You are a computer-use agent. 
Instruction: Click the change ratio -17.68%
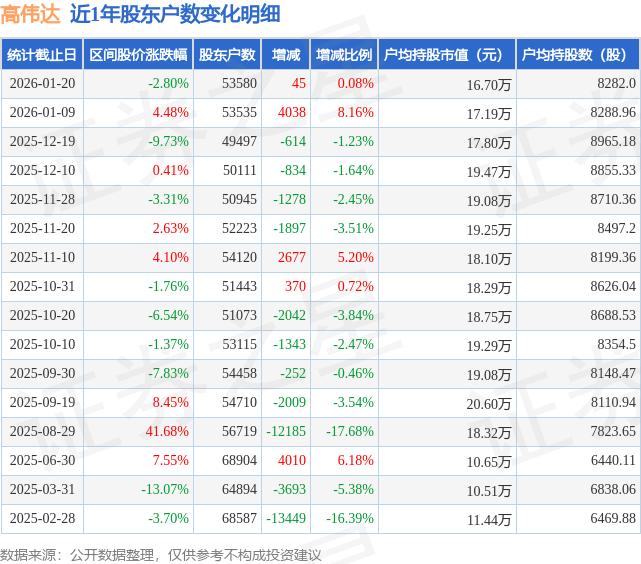350,432
